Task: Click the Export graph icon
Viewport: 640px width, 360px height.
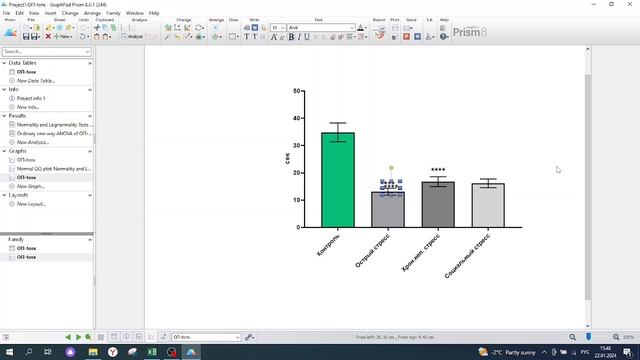Action: click(x=380, y=32)
